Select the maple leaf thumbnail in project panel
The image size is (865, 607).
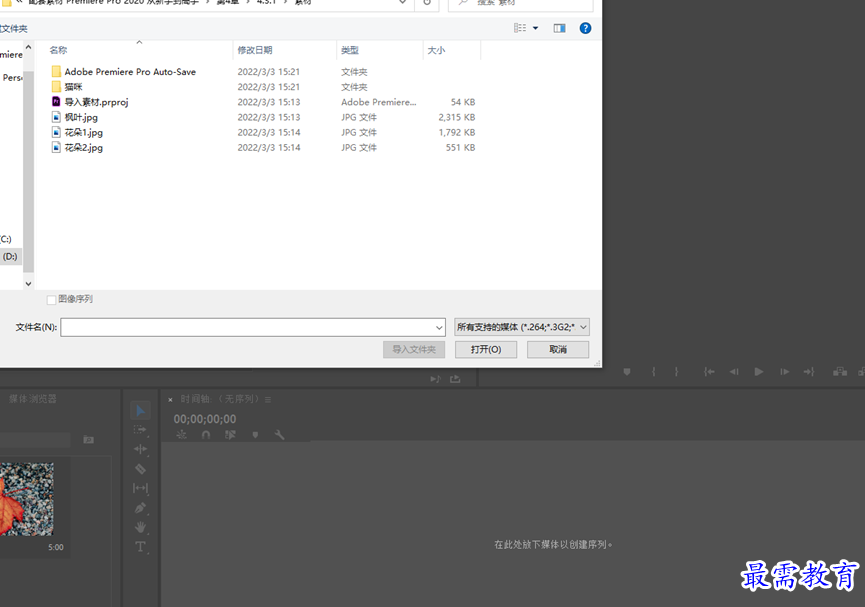(x=26, y=499)
